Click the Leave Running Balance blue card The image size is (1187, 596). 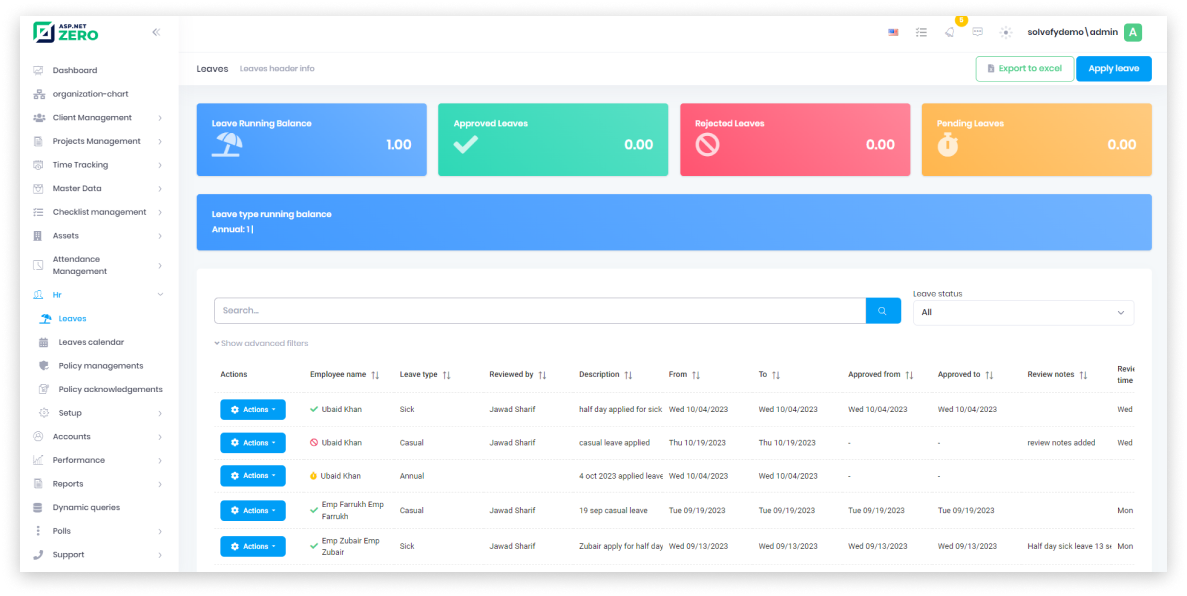[311, 140]
